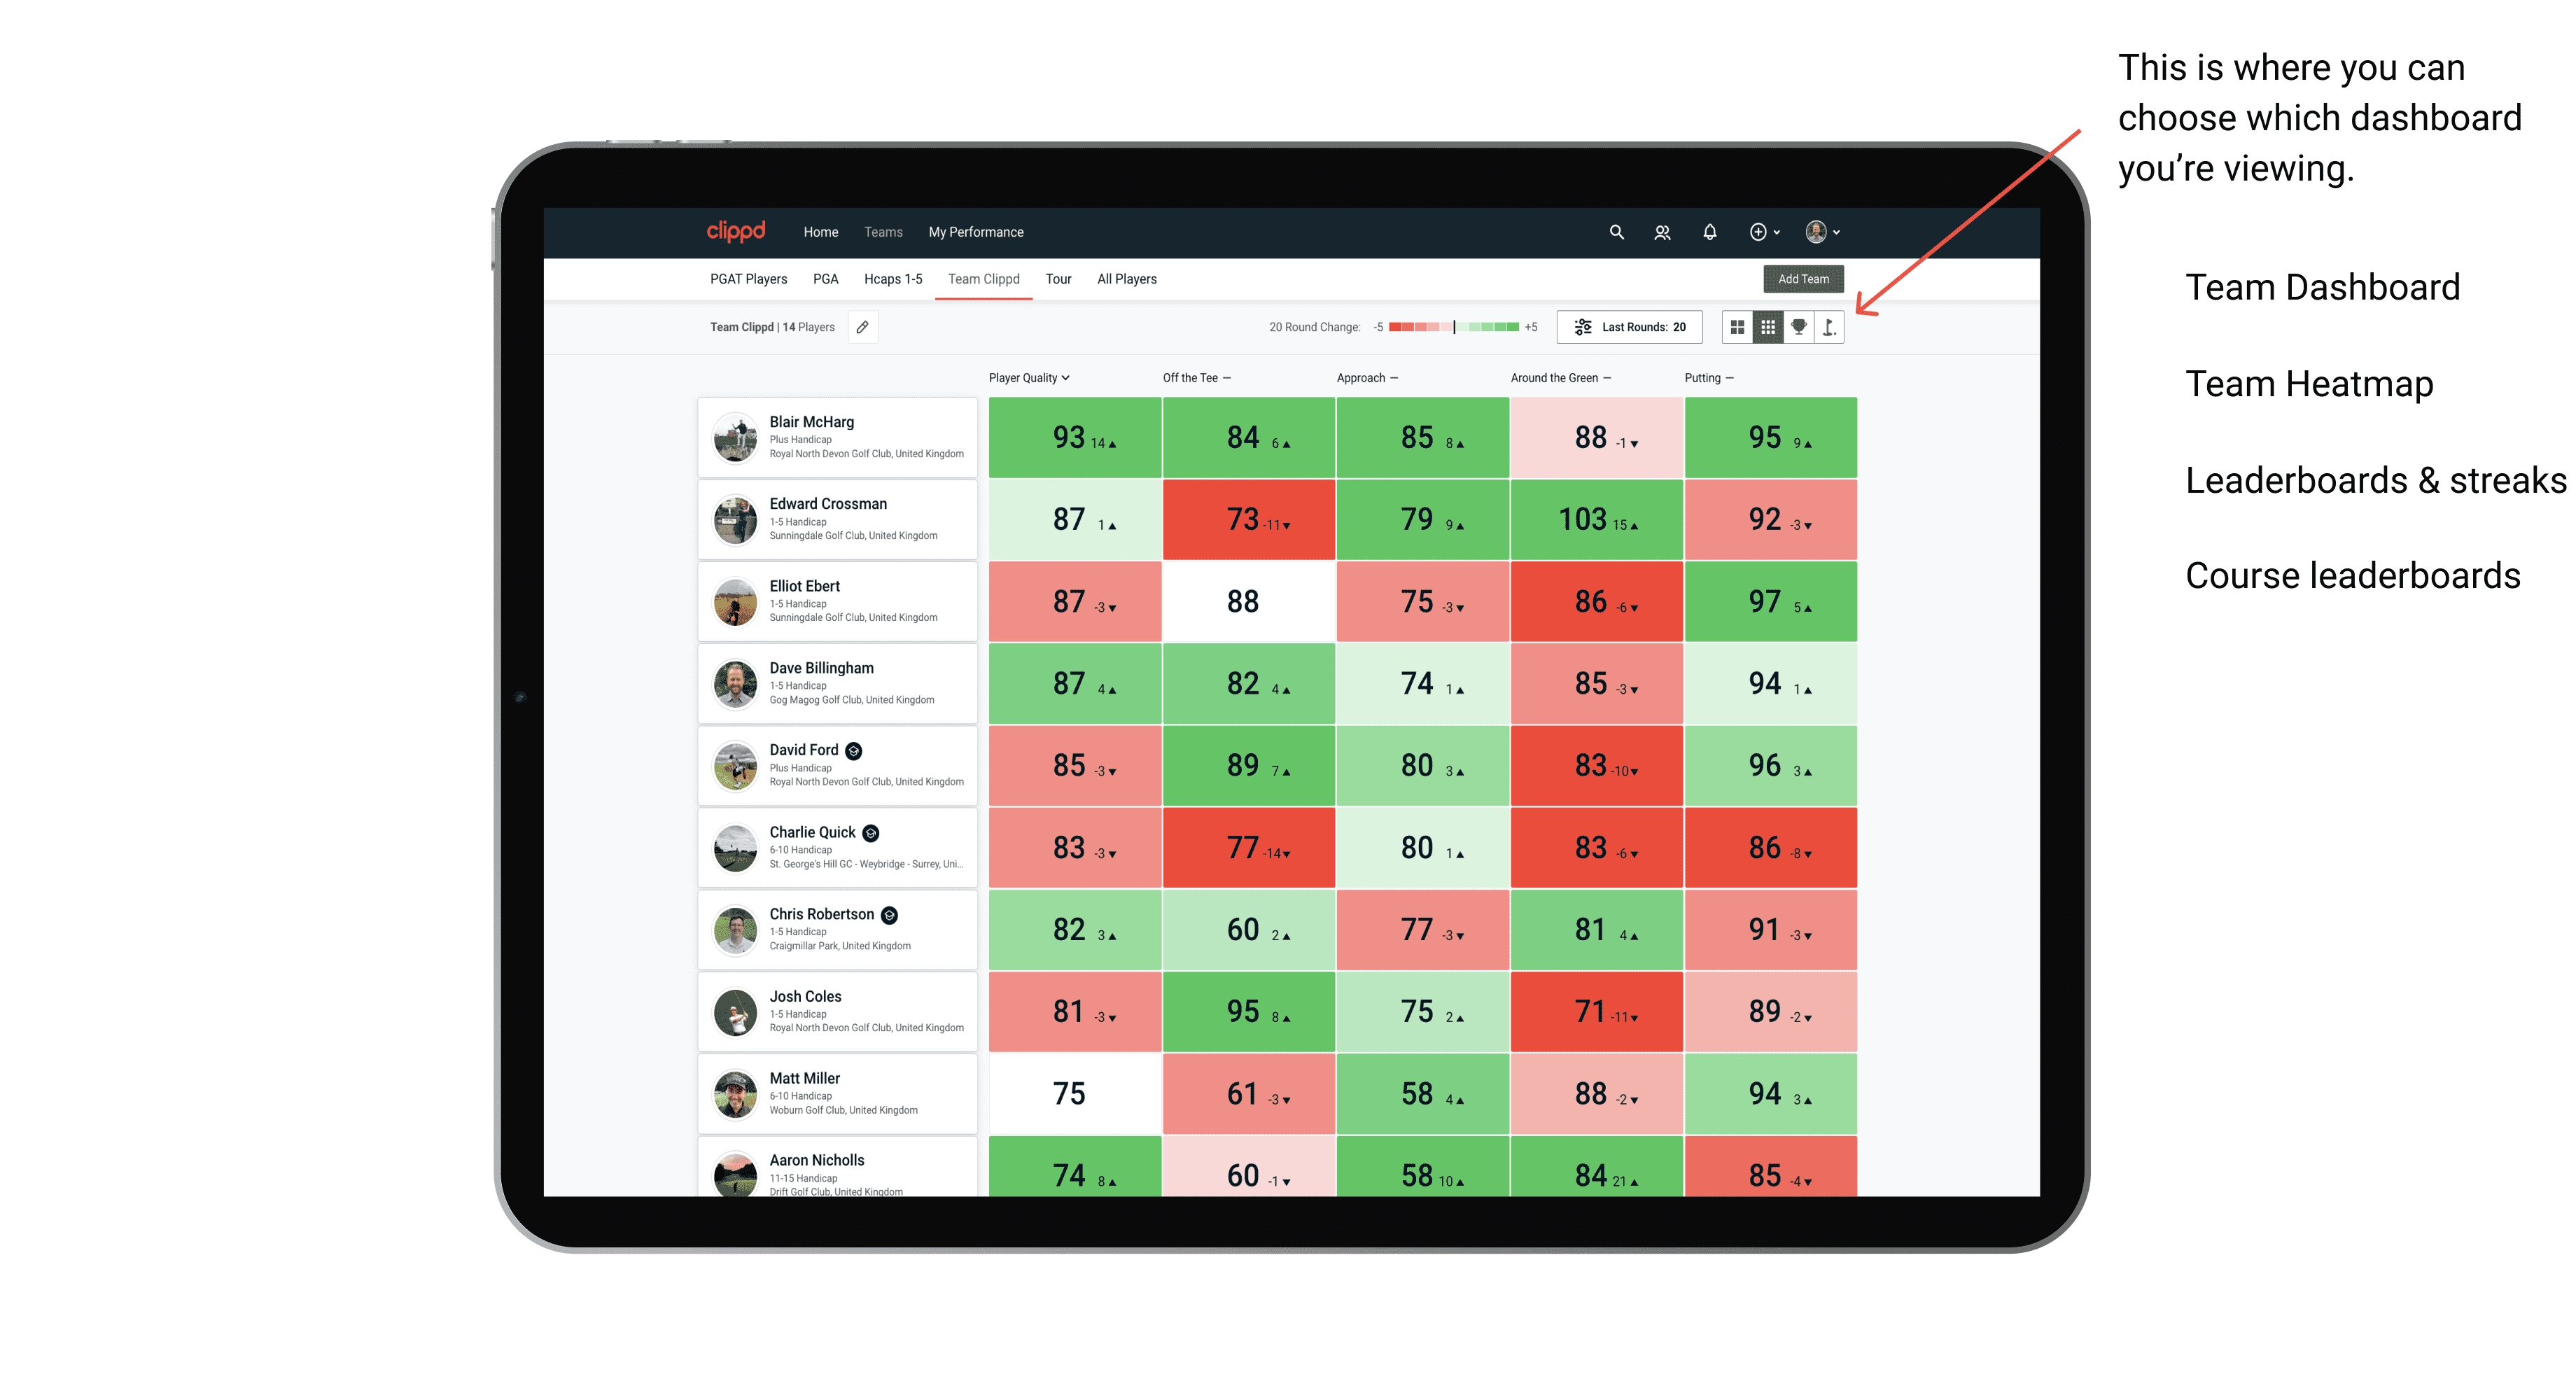Screen dimensions: 2576x1386
Task: Expand the Approach column filter
Action: [1397, 377]
